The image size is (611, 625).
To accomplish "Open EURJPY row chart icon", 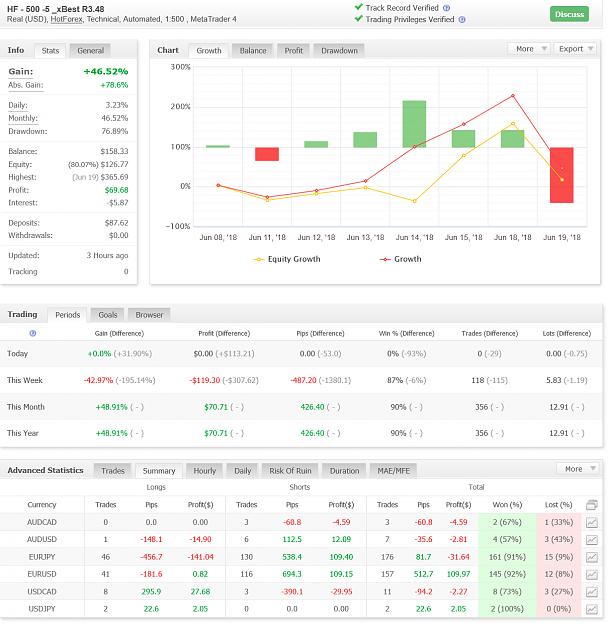I will click(591, 557).
